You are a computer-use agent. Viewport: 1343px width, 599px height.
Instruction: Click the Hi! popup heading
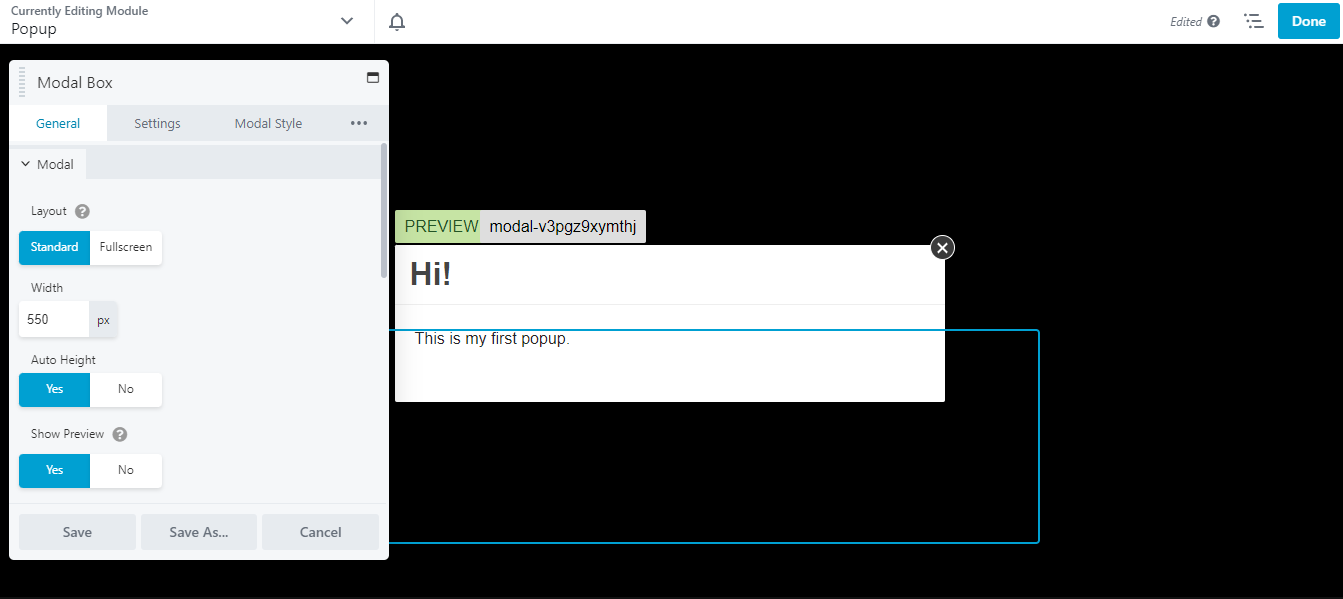[x=431, y=274]
